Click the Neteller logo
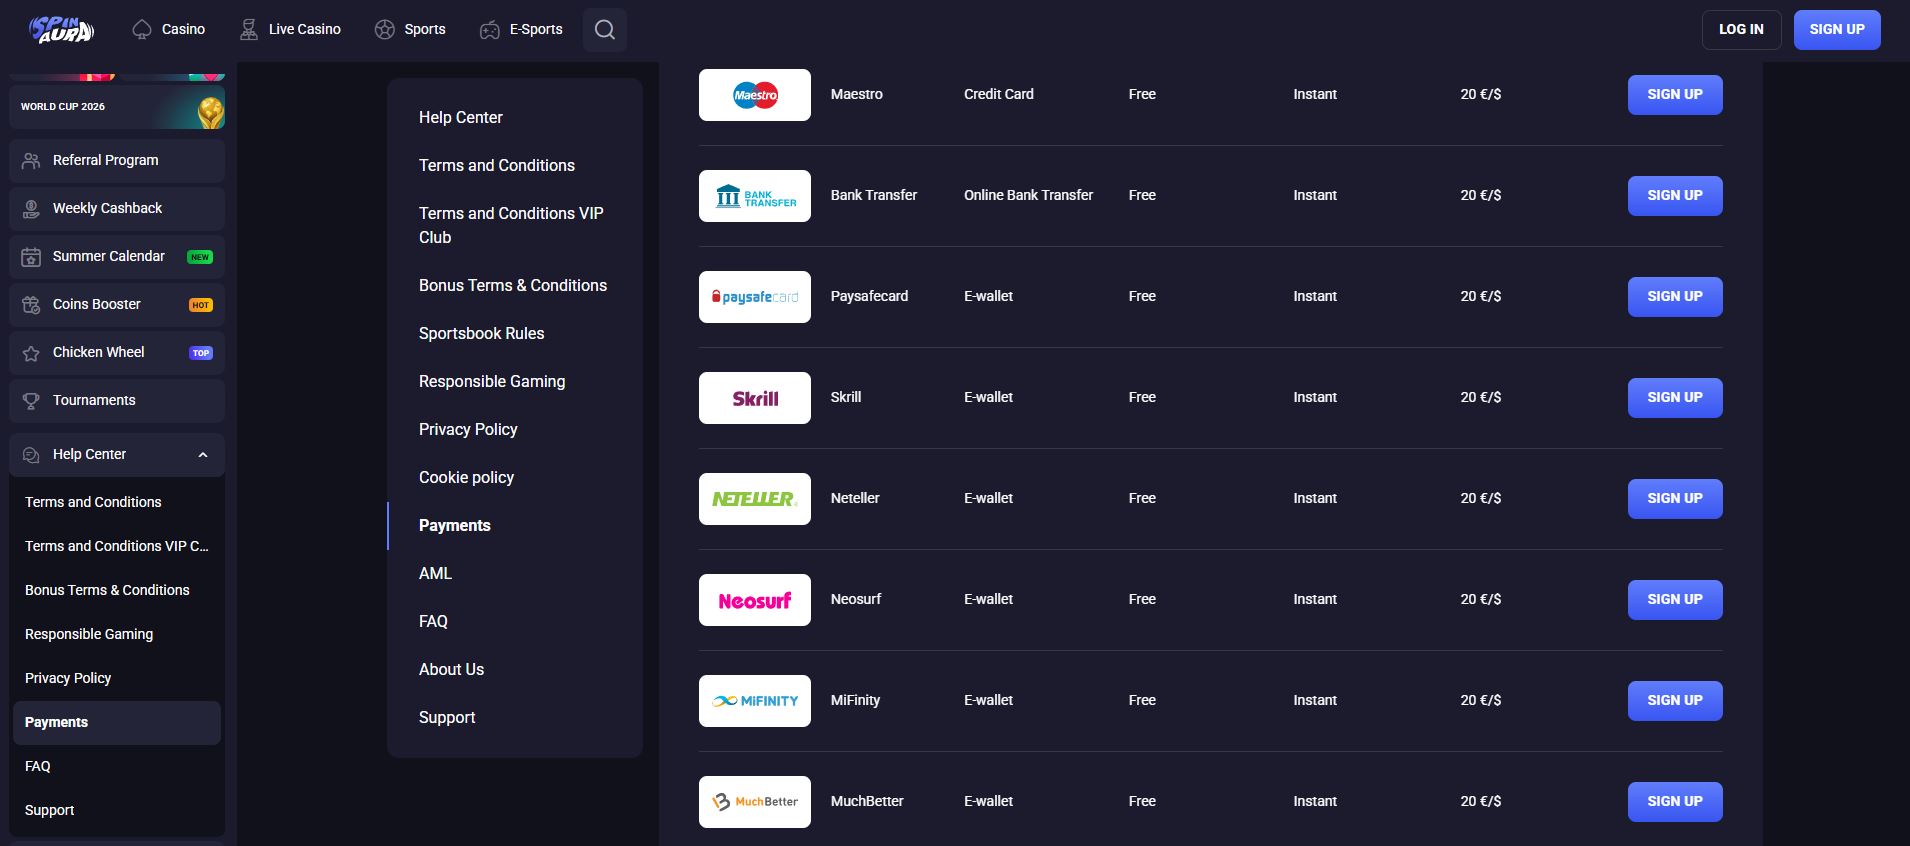The width and height of the screenshot is (1910, 846). [x=755, y=499]
